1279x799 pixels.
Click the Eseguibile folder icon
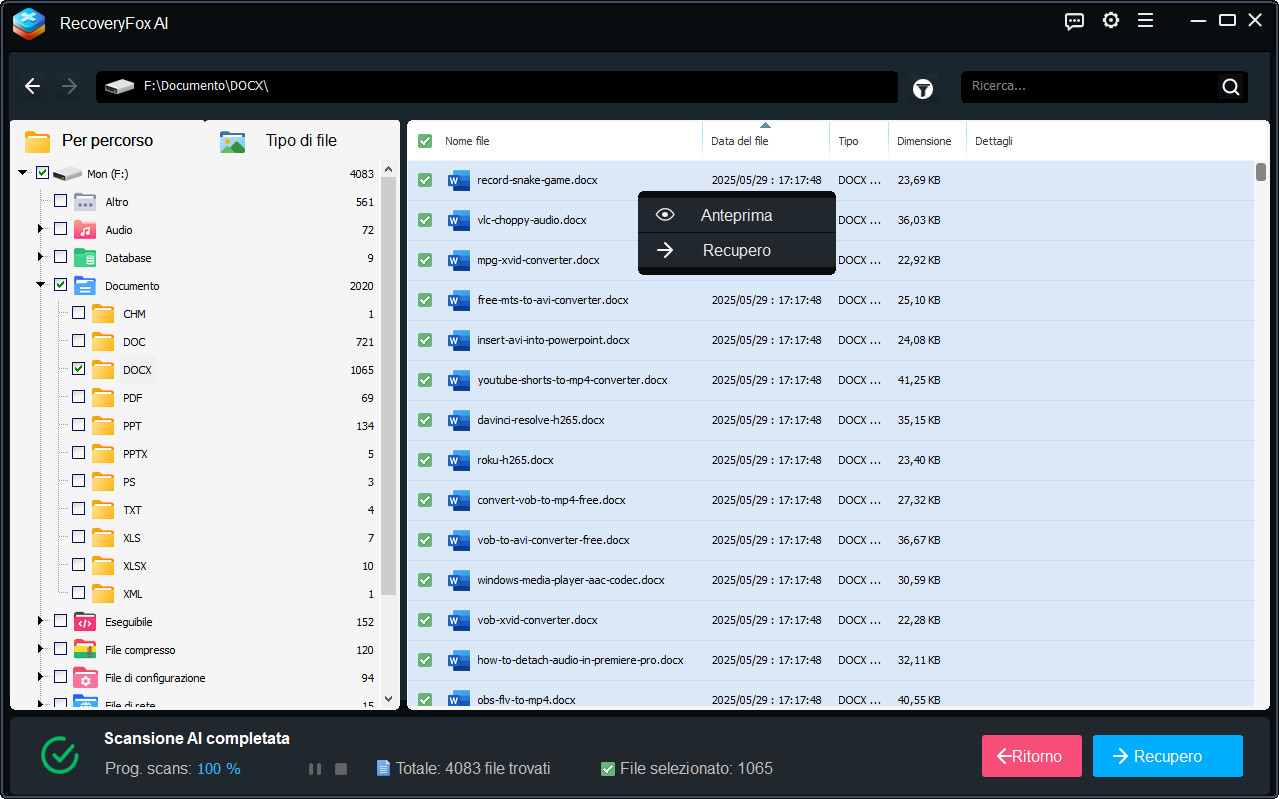pyautogui.click(x=85, y=622)
